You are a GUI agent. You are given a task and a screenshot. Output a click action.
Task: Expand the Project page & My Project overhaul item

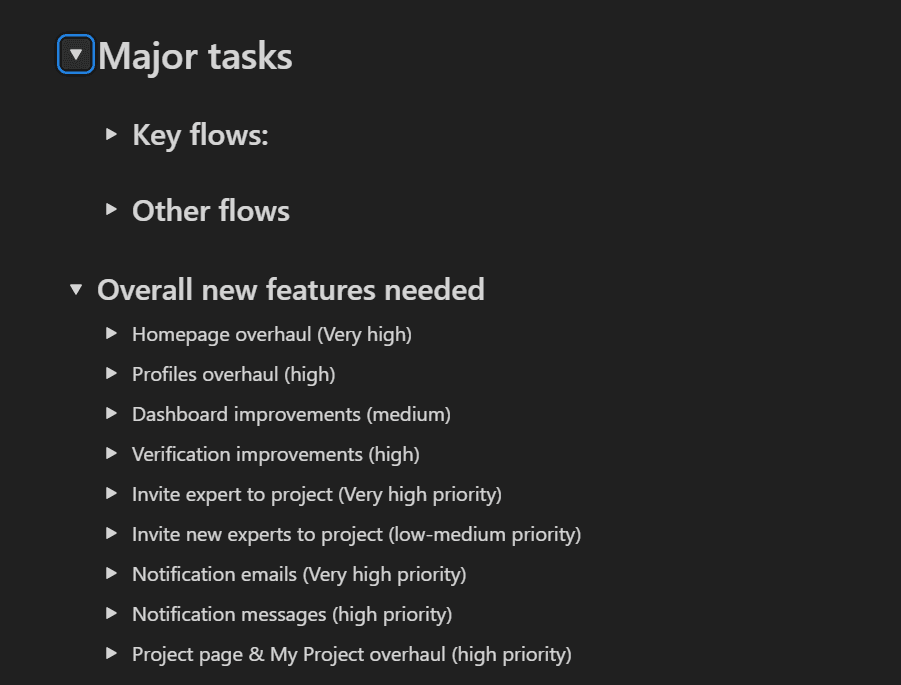tap(111, 653)
